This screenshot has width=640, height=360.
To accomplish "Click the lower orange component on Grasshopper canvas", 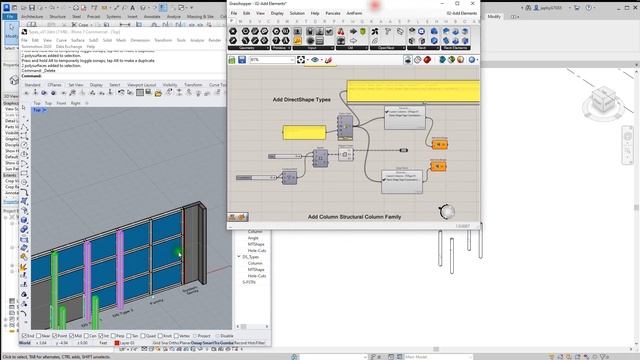I will coord(438,166).
